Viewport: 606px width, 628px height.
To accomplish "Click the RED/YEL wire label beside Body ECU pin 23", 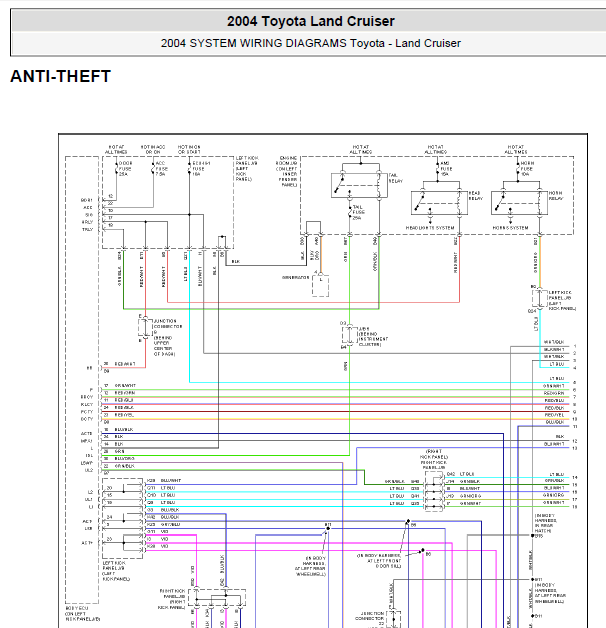I will tap(124, 415).
